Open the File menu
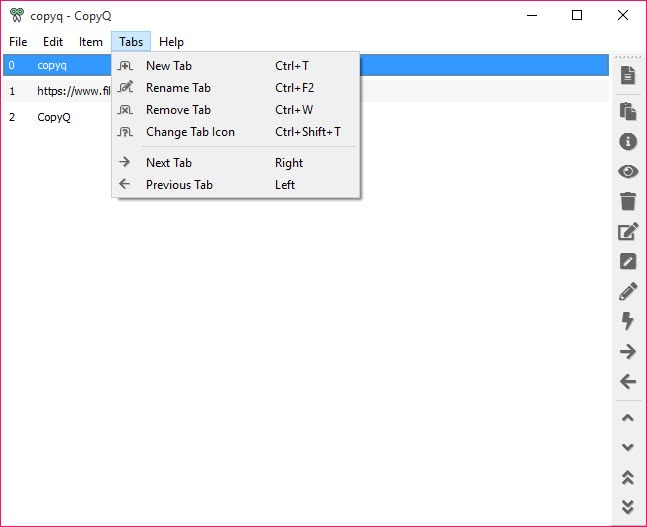The image size is (647, 527). pyautogui.click(x=18, y=42)
